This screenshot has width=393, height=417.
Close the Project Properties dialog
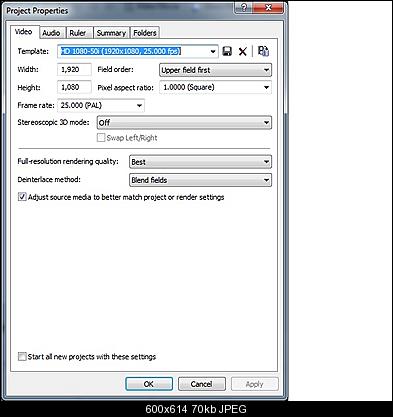268,7
